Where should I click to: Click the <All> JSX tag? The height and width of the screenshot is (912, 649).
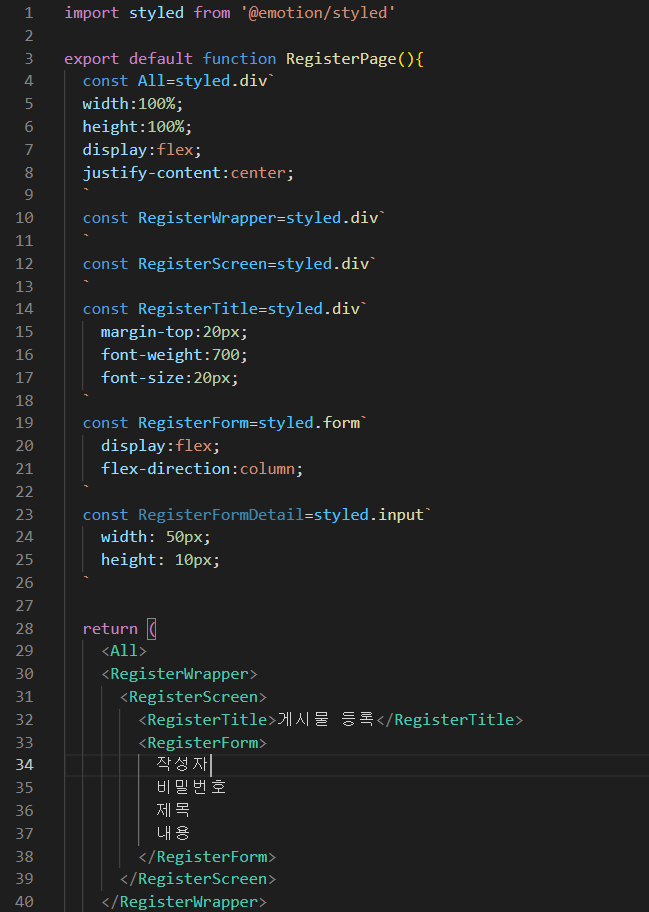[124, 651]
